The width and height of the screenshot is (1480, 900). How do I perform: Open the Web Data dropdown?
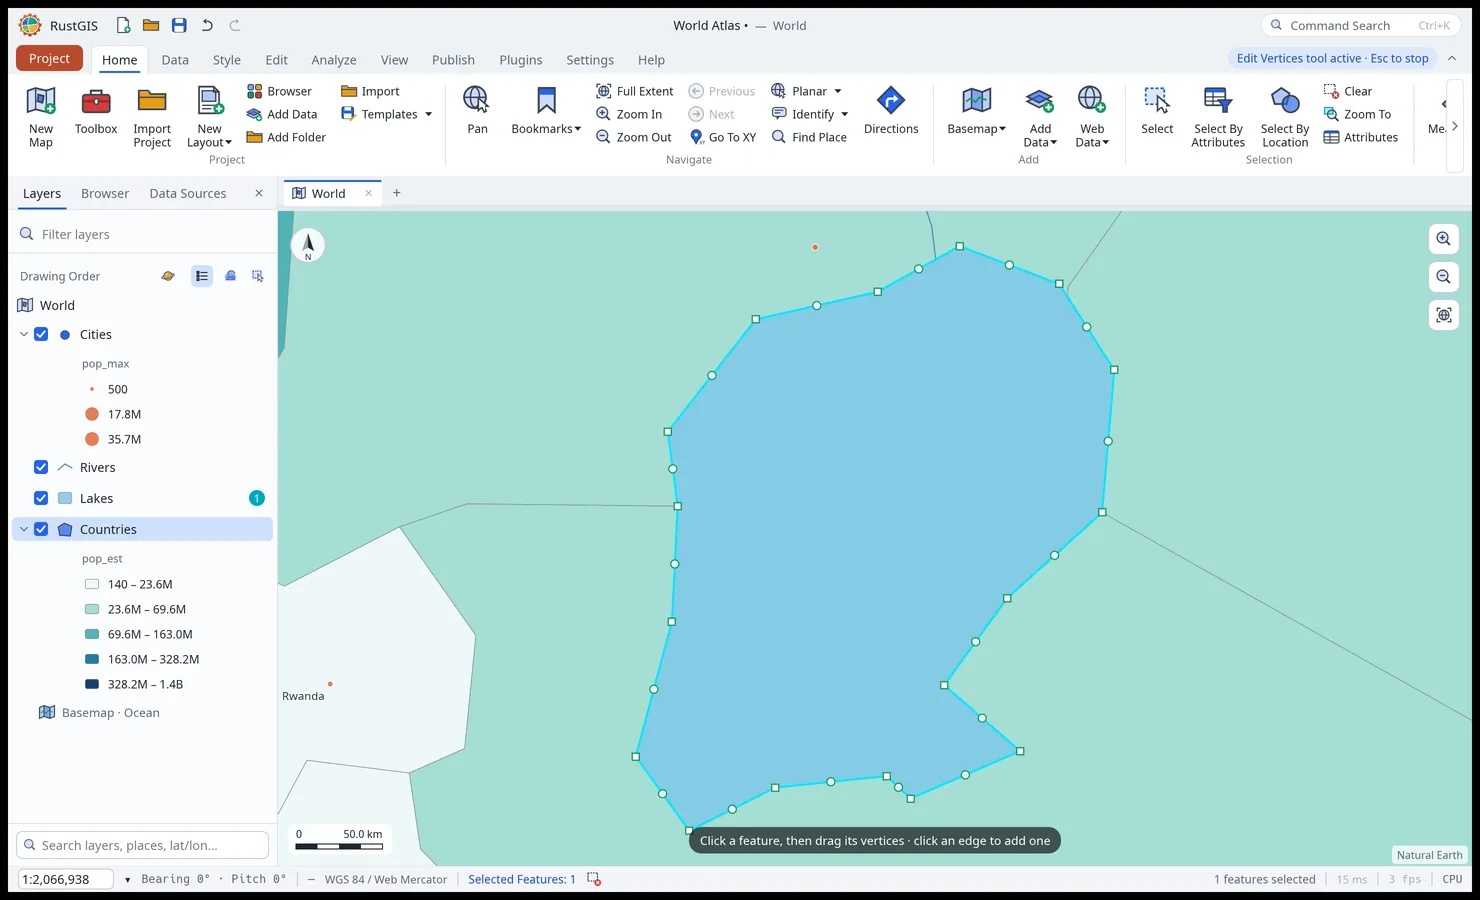(1092, 117)
